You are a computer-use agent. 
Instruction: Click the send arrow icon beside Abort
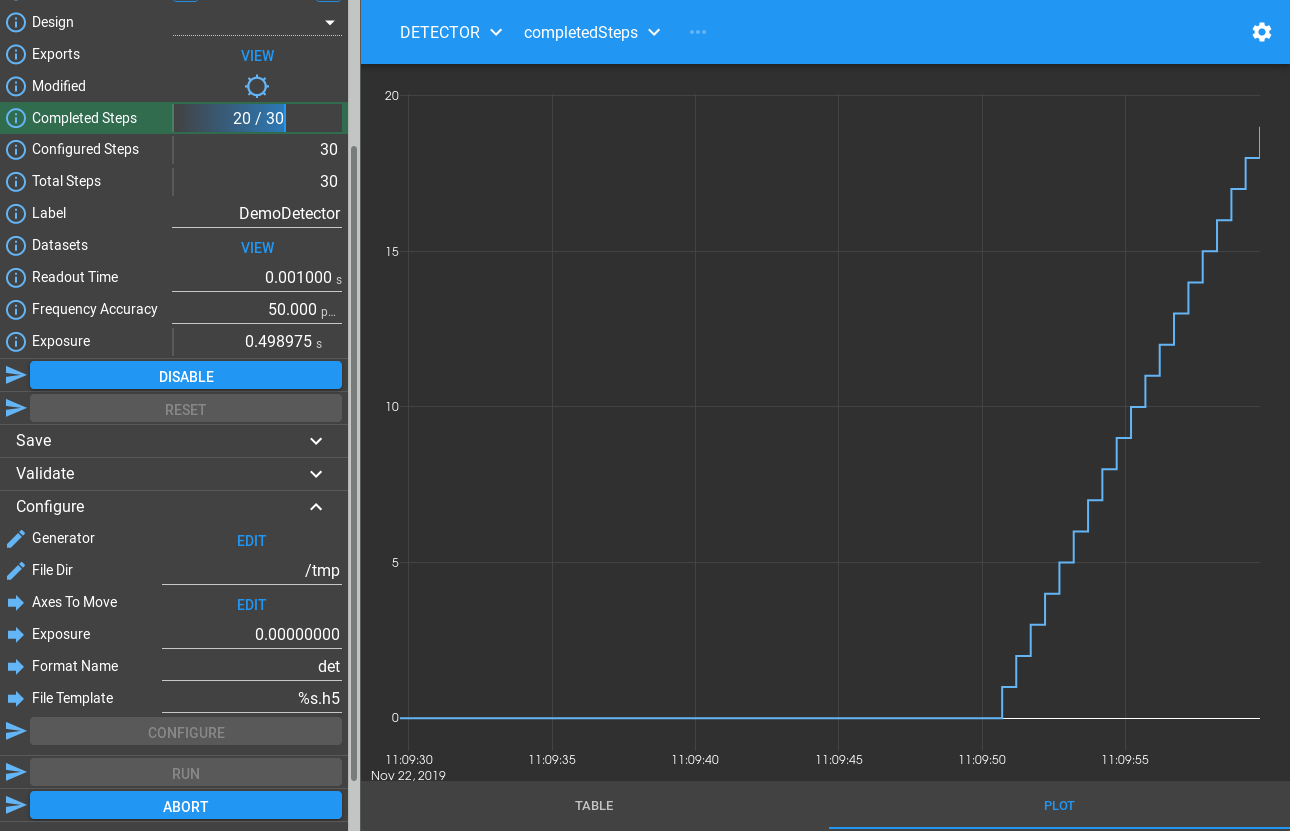(15, 805)
